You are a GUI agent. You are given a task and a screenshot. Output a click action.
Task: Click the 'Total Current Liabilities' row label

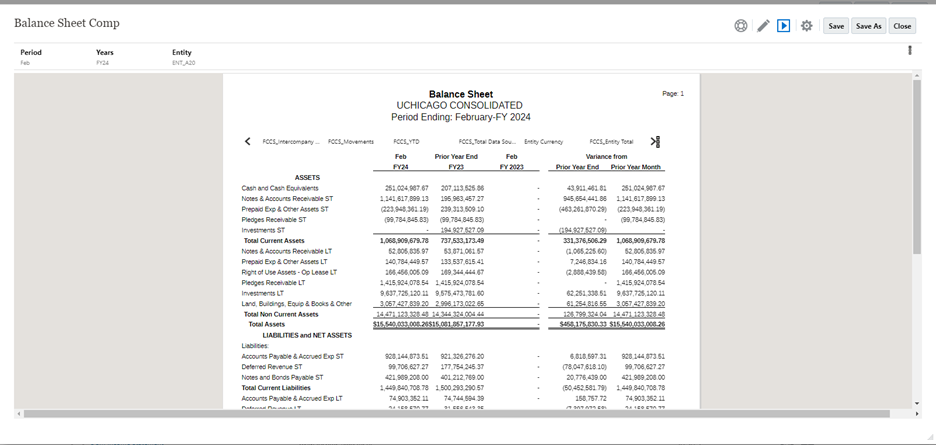276,388
